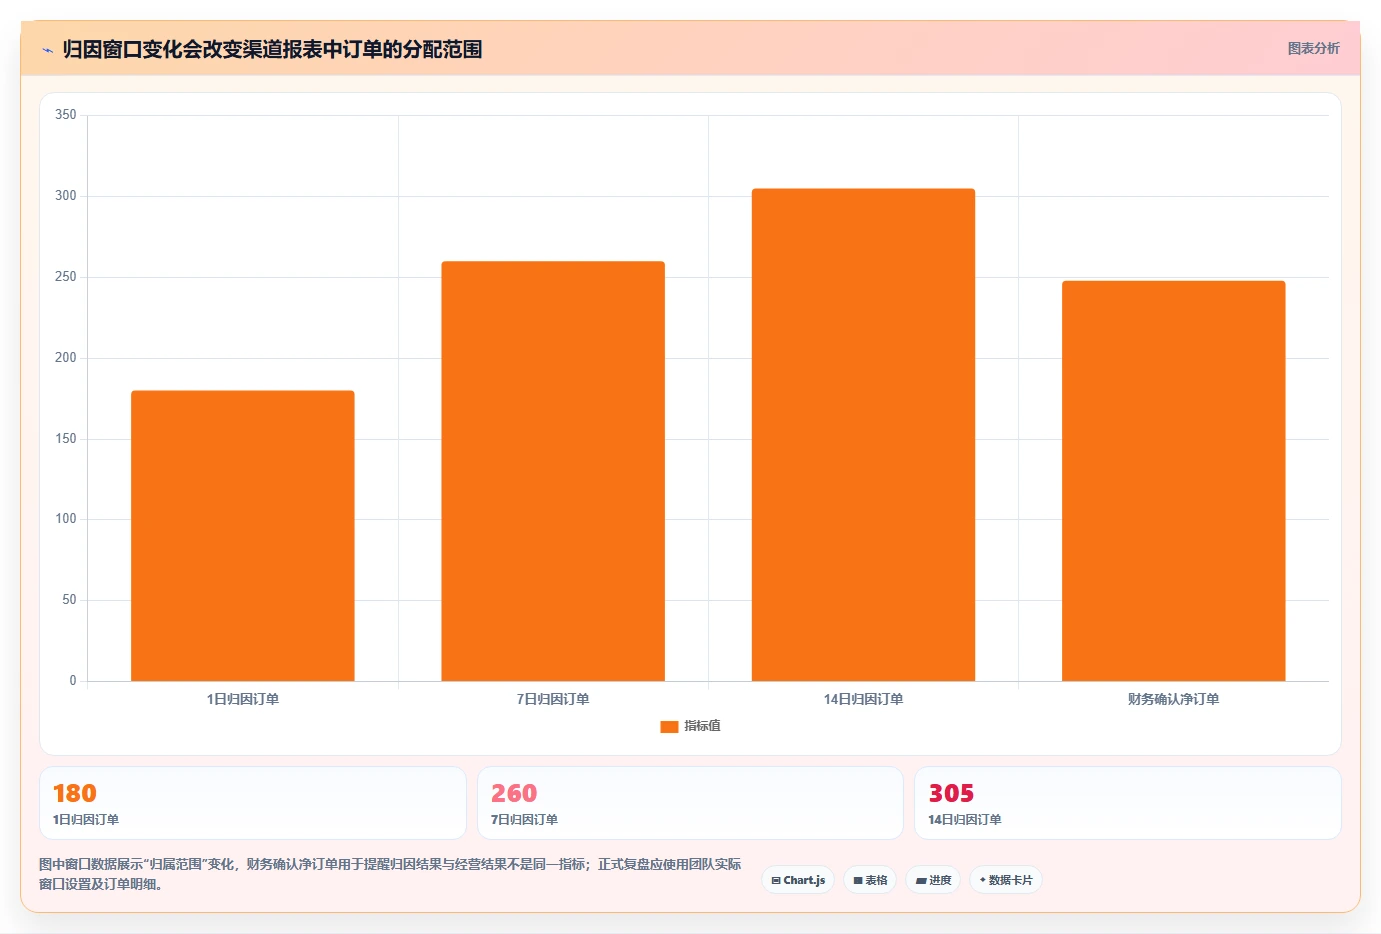
Task: Click the 图表分析 label in the header
Action: (x=1313, y=48)
